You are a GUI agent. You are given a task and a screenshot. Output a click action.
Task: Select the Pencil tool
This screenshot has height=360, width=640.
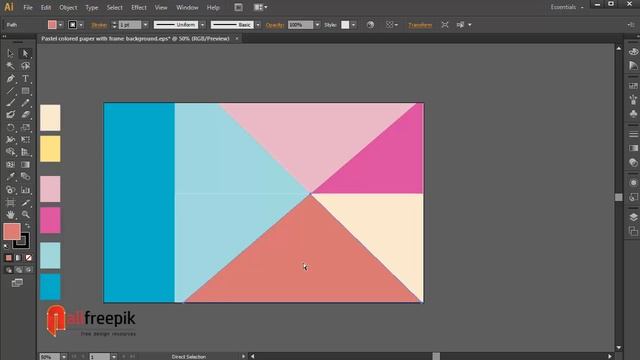25,103
